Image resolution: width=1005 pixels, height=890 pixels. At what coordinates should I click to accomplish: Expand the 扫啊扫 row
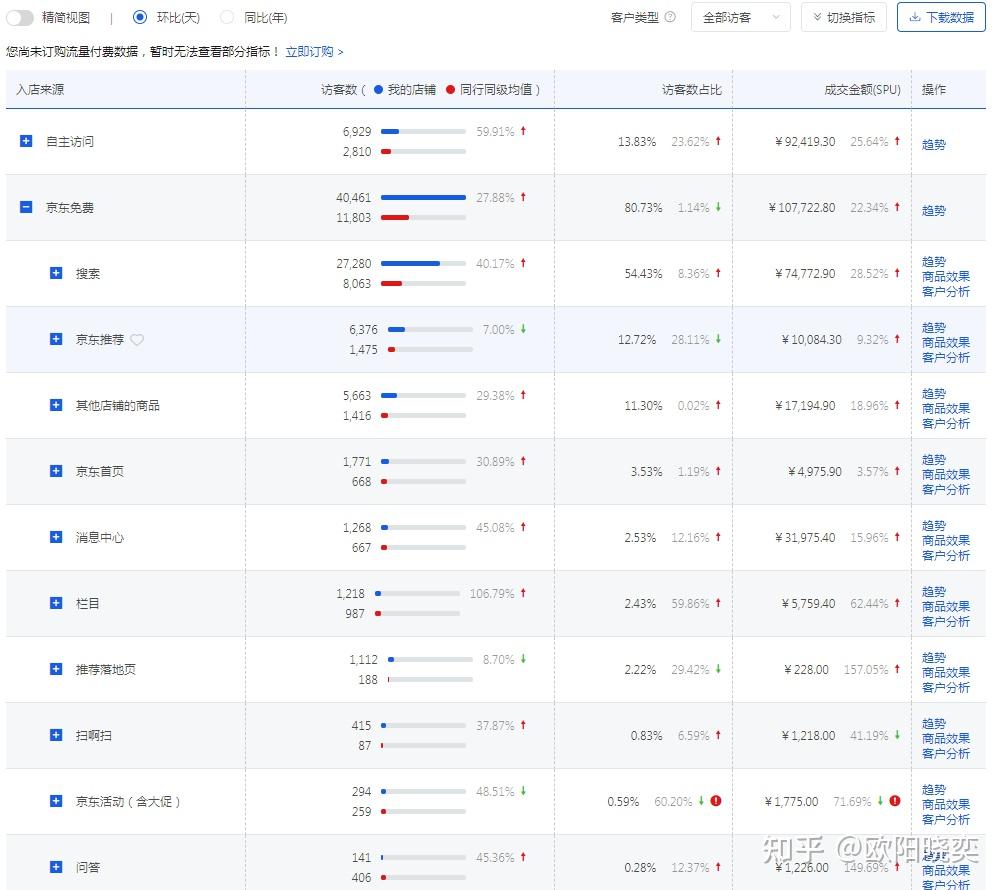click(x=56, y=735)
